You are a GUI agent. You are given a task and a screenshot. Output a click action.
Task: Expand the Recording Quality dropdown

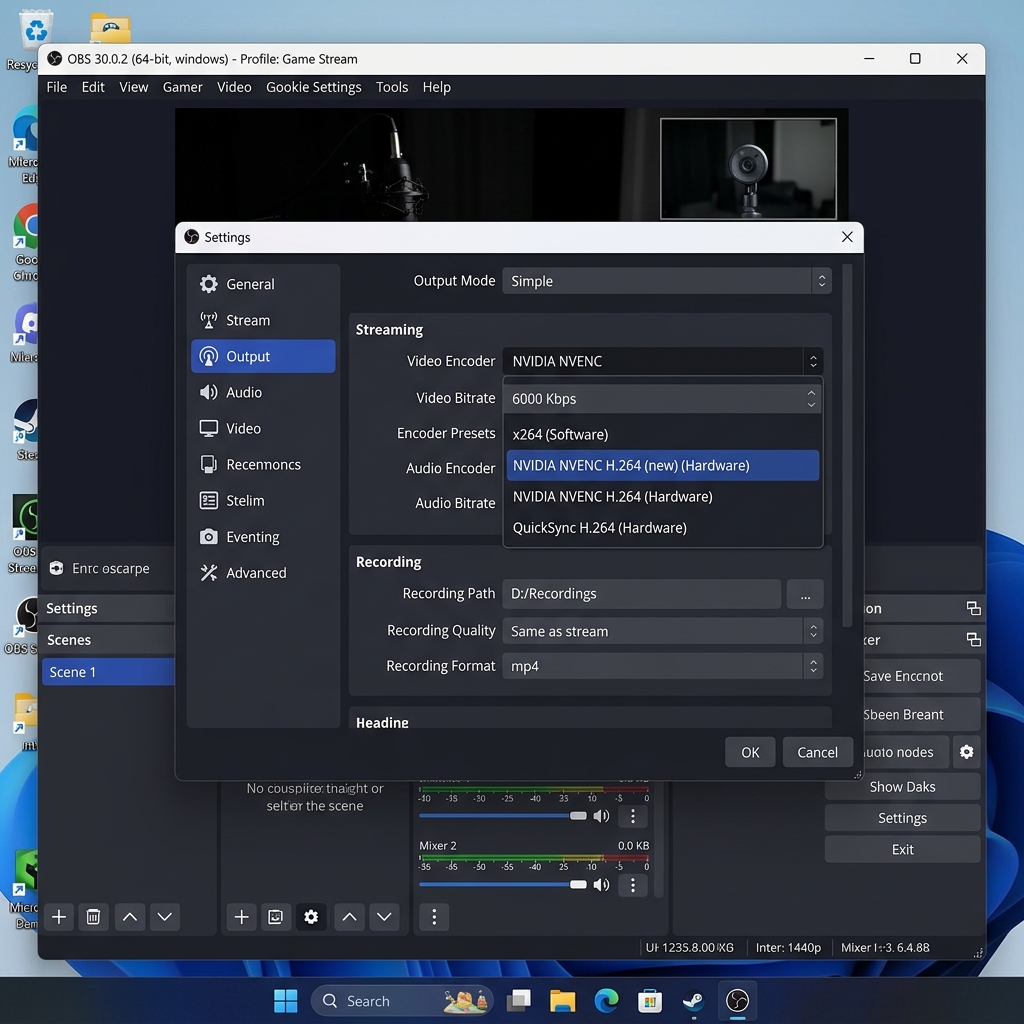(662, 631)
